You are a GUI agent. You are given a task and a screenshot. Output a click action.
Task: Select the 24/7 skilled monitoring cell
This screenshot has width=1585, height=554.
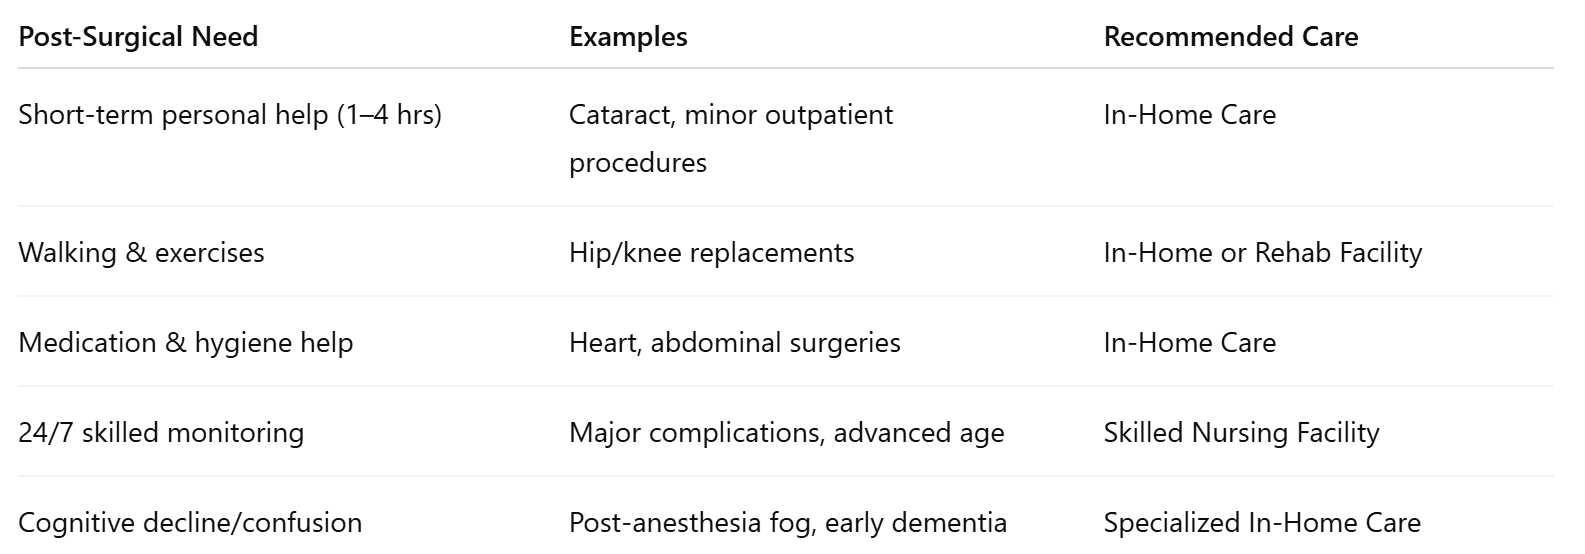[x=161, y=432]
